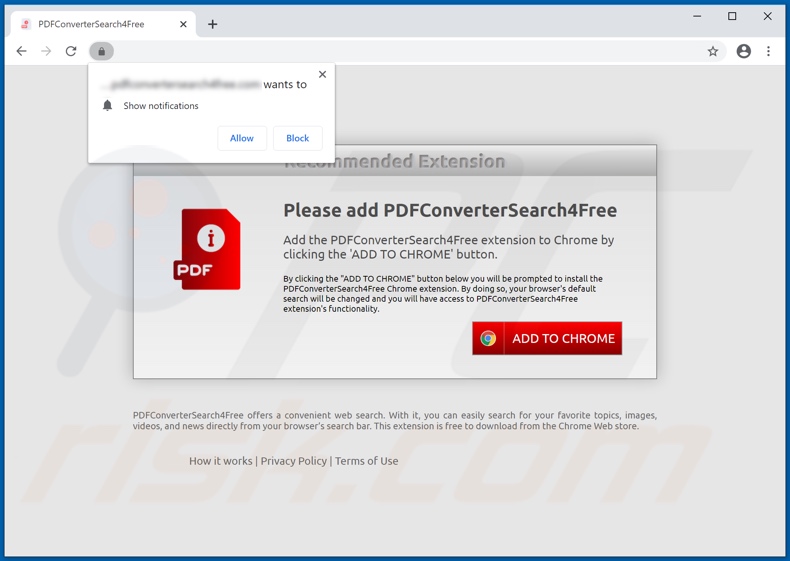Open site info via the lock icon
This screenshot has width=790, height=561.
pyautogui.click(x=102, y=51)
